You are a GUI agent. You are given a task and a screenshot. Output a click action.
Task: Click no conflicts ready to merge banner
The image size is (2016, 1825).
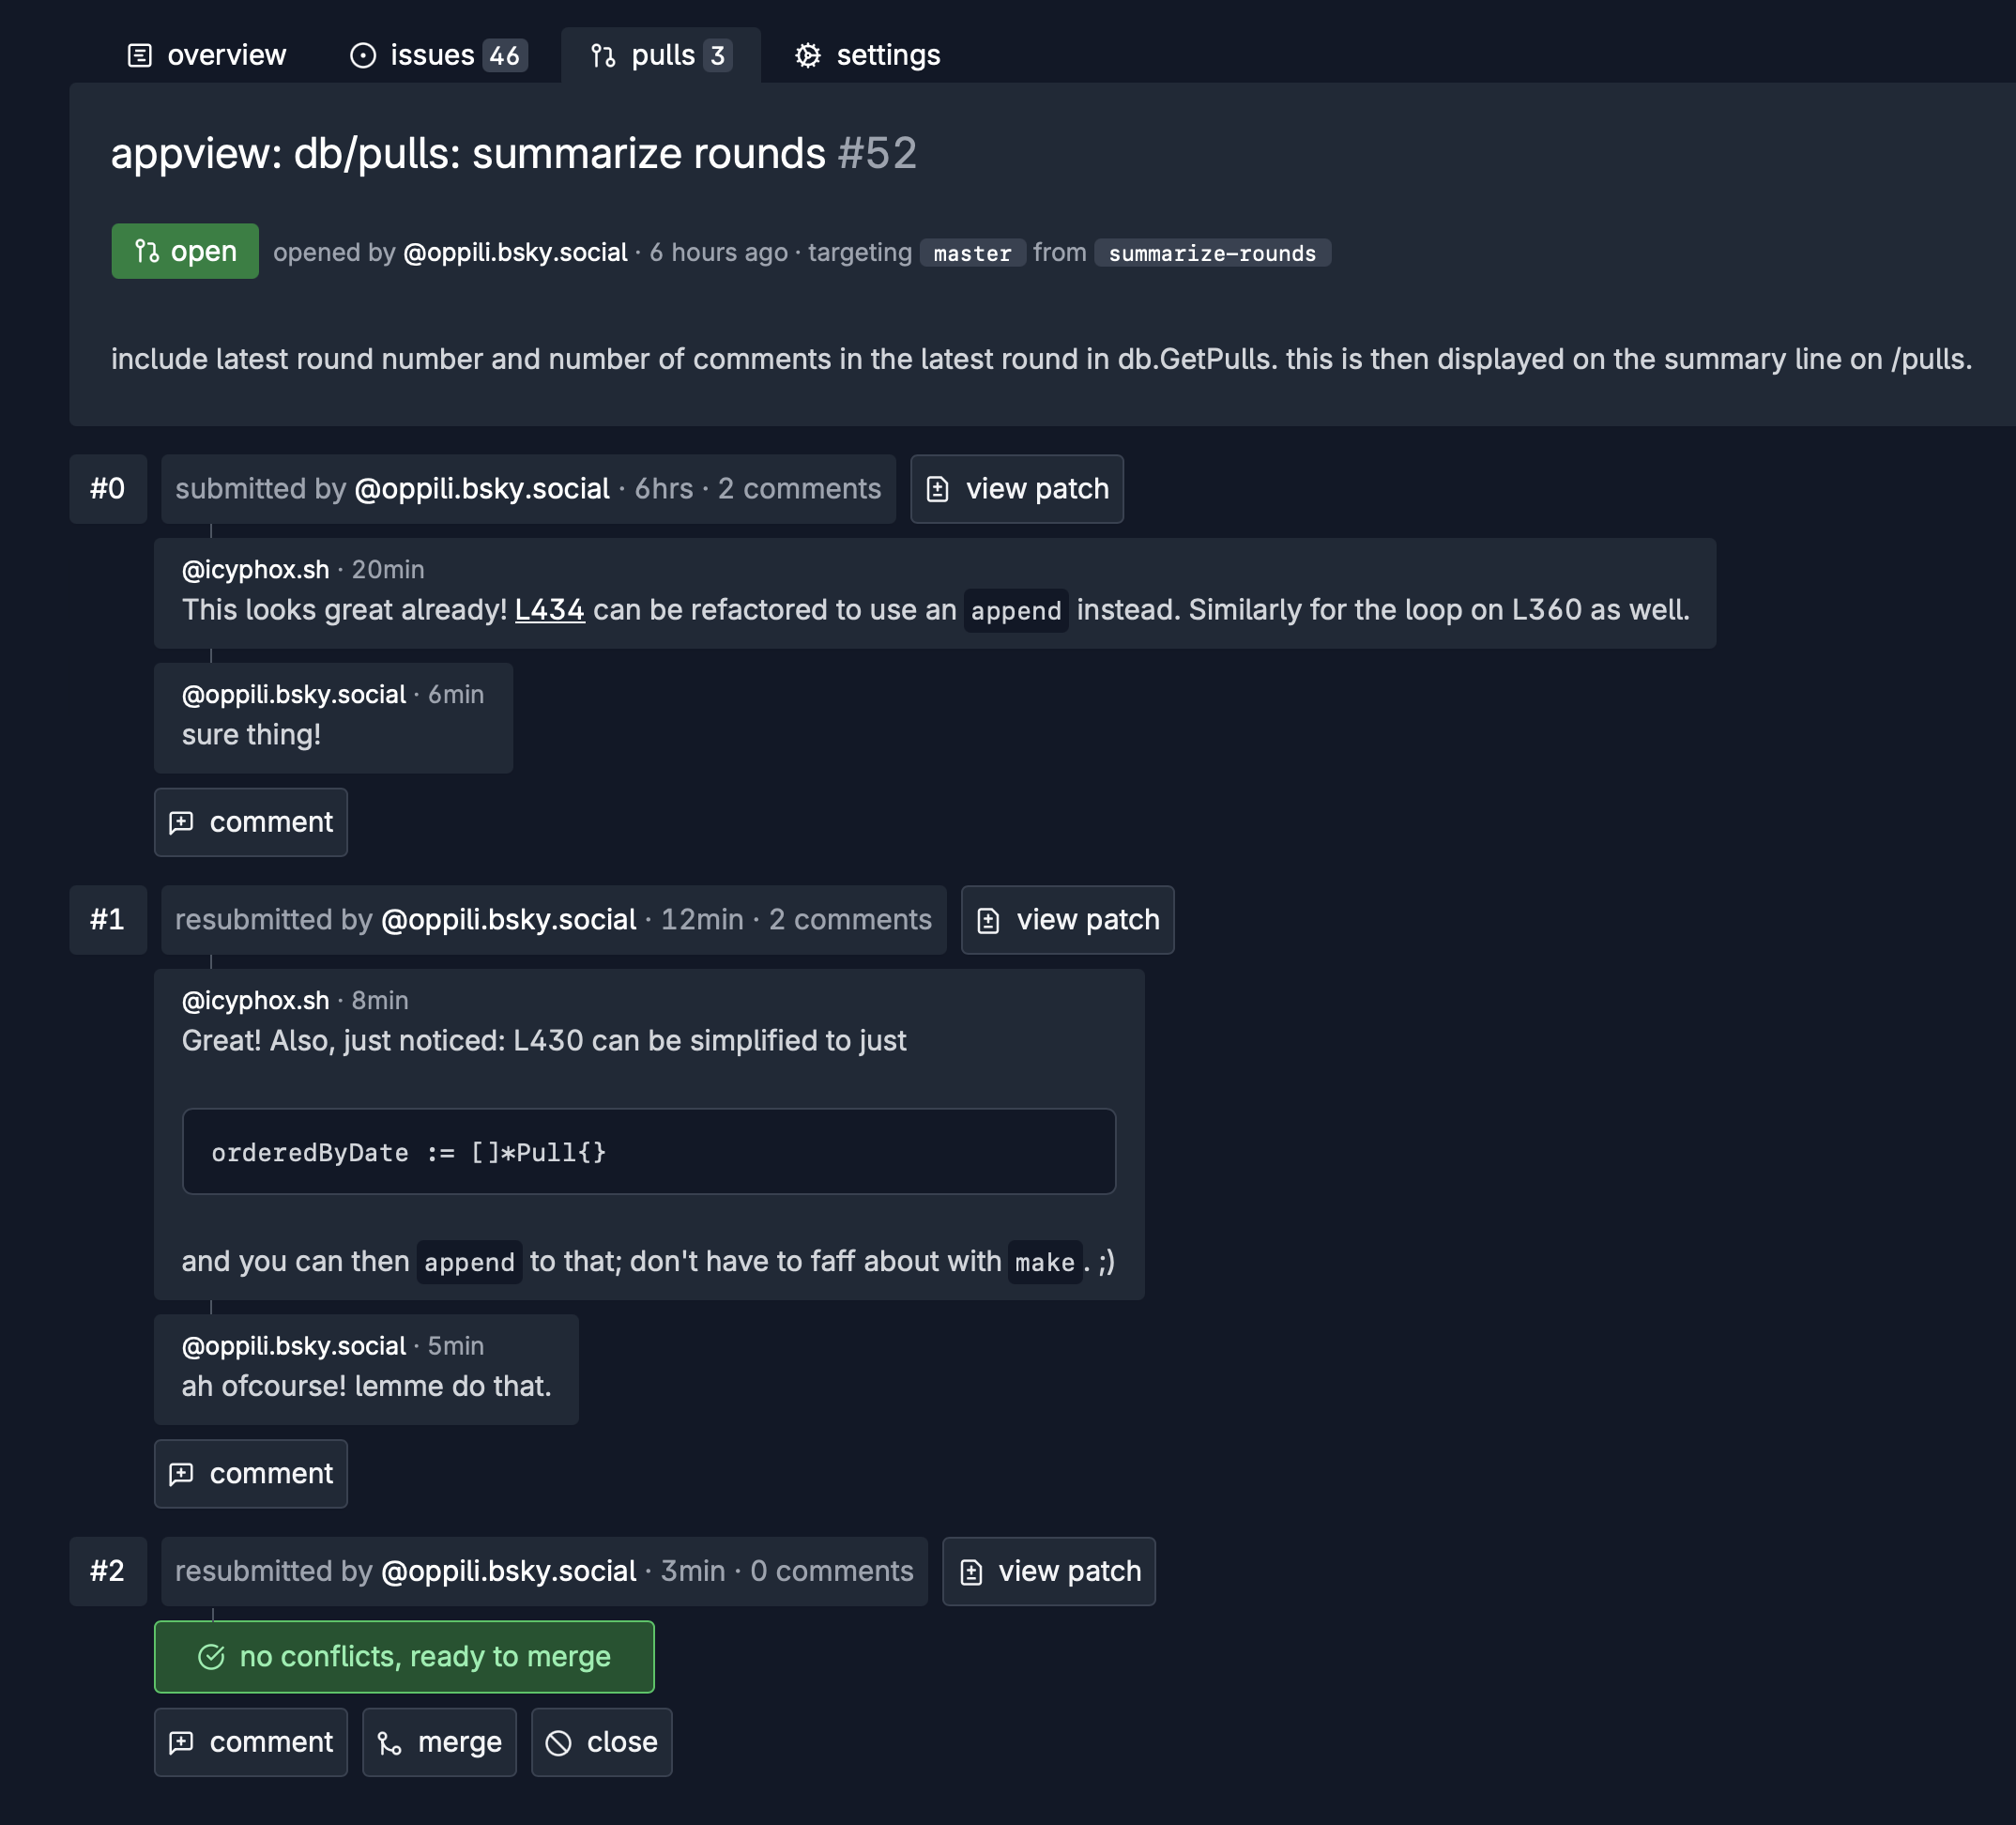(404, 1657)
